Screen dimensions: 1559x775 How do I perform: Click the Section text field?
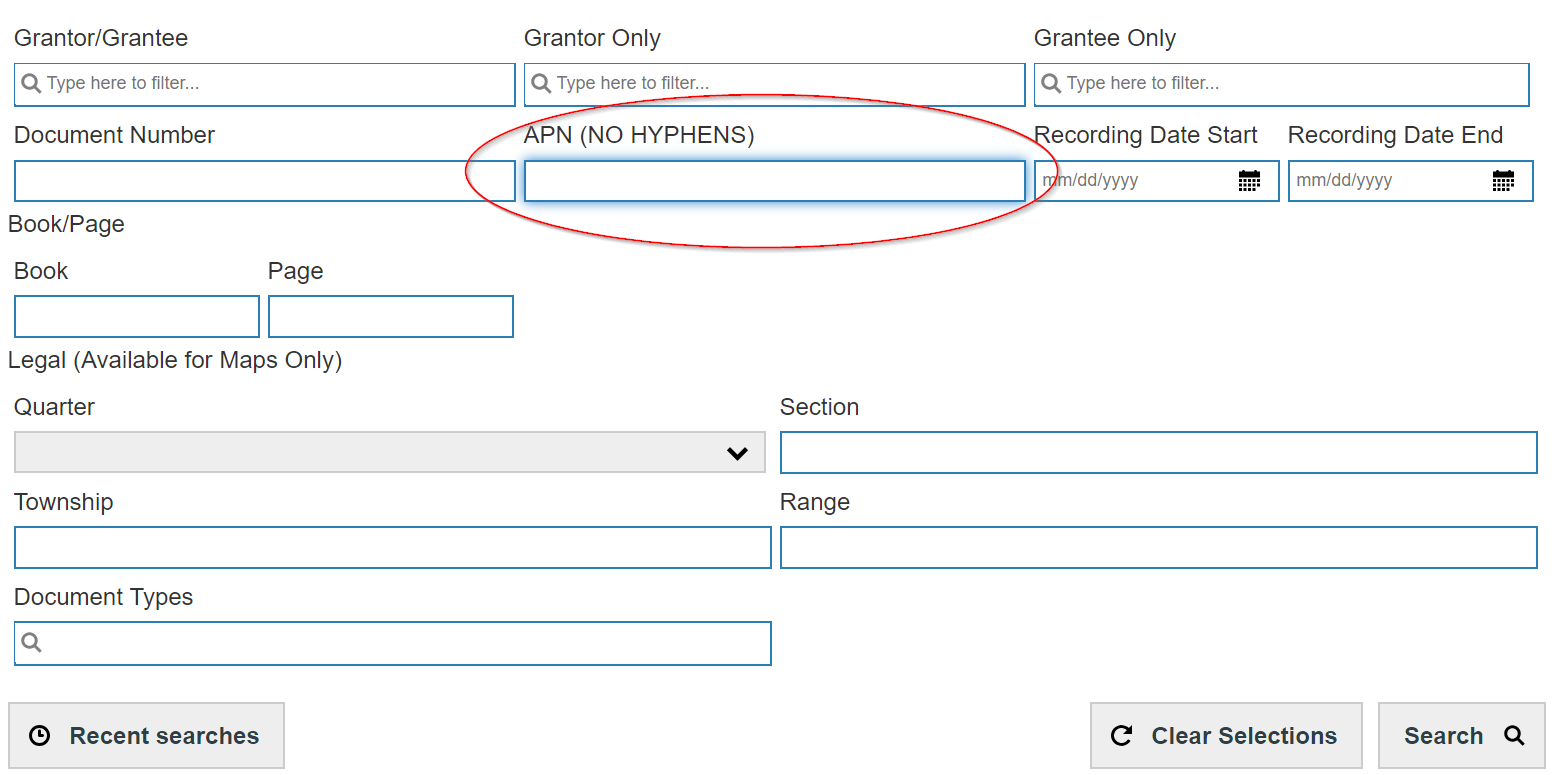pos(1158,453)
